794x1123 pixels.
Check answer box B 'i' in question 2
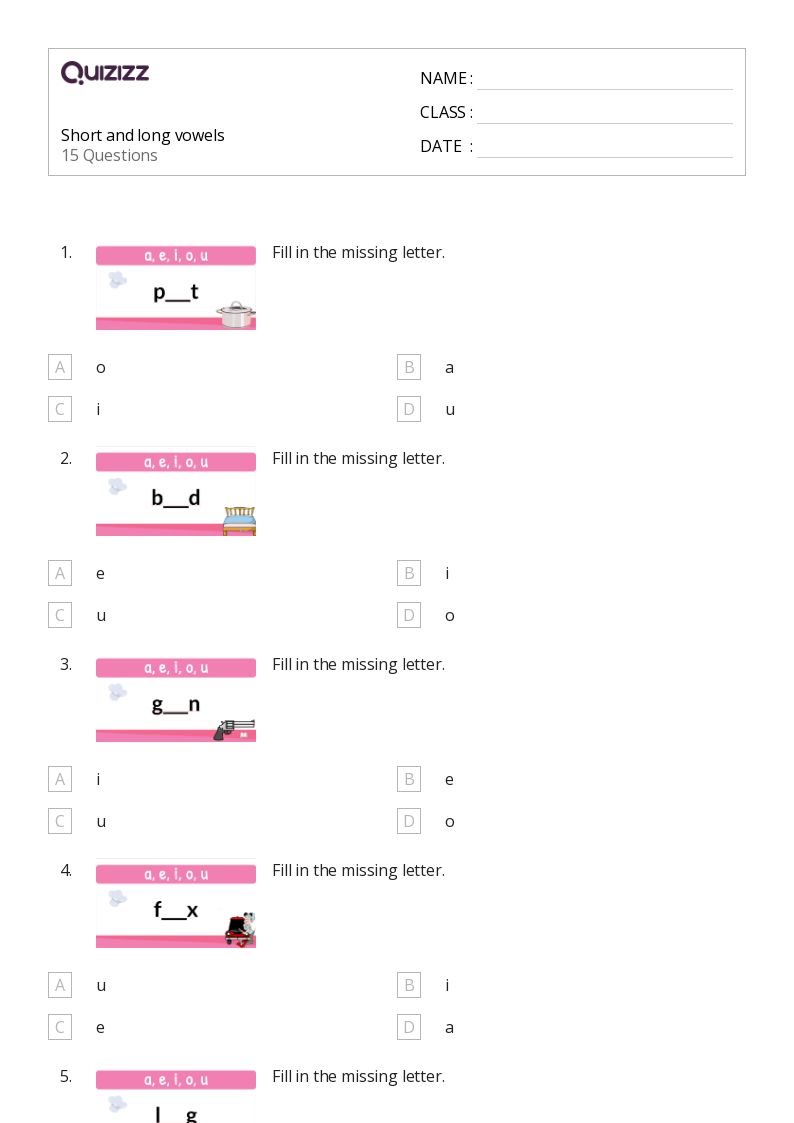[x=409, y=573]
